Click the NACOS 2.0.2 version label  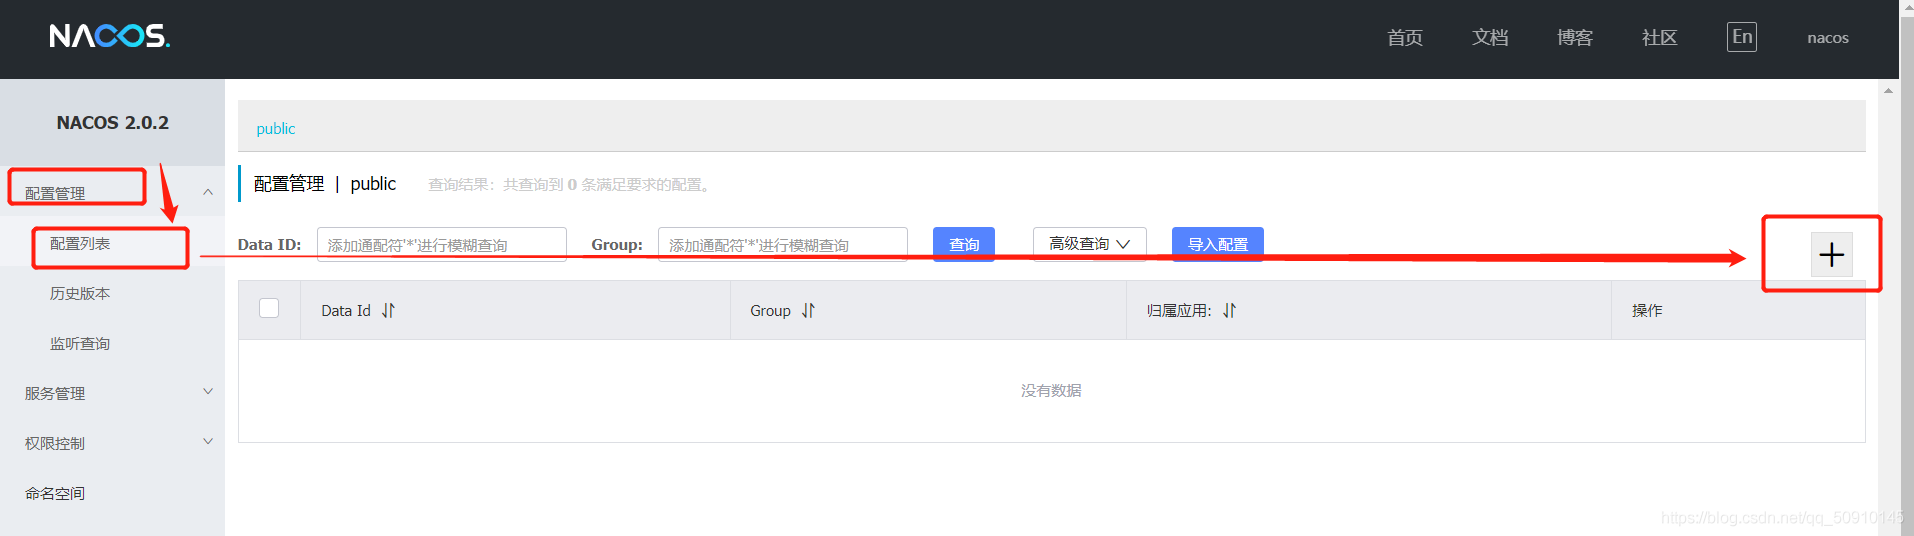pyautogui.click(x=113, y=123)
